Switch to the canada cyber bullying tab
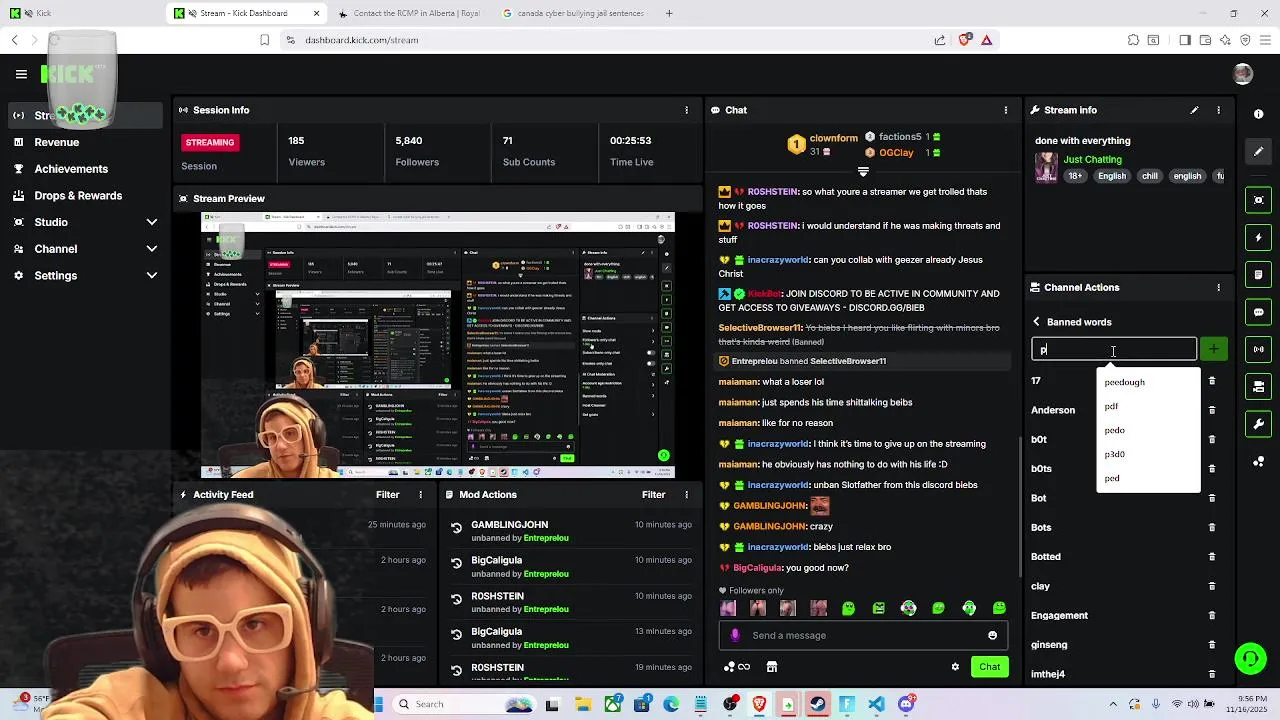The image size is (1280, 720). (x=573, y=13)
